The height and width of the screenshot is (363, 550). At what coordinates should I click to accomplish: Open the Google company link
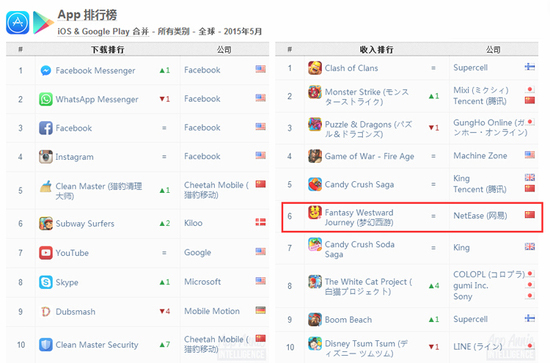click(x=197, y=253)
